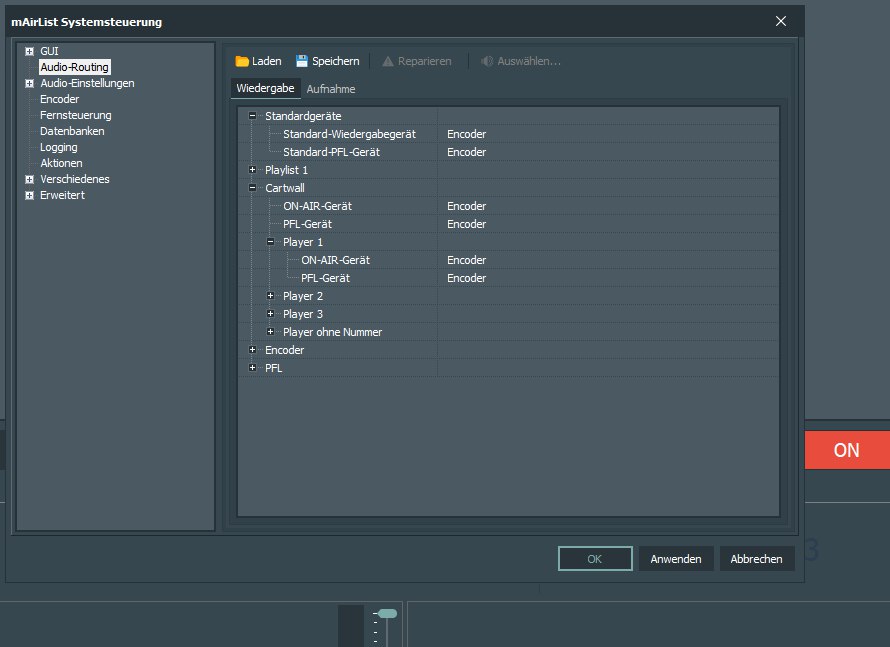Toggle the red ON button in main window
Screen dimensions: 890x647
pos(847,450)
